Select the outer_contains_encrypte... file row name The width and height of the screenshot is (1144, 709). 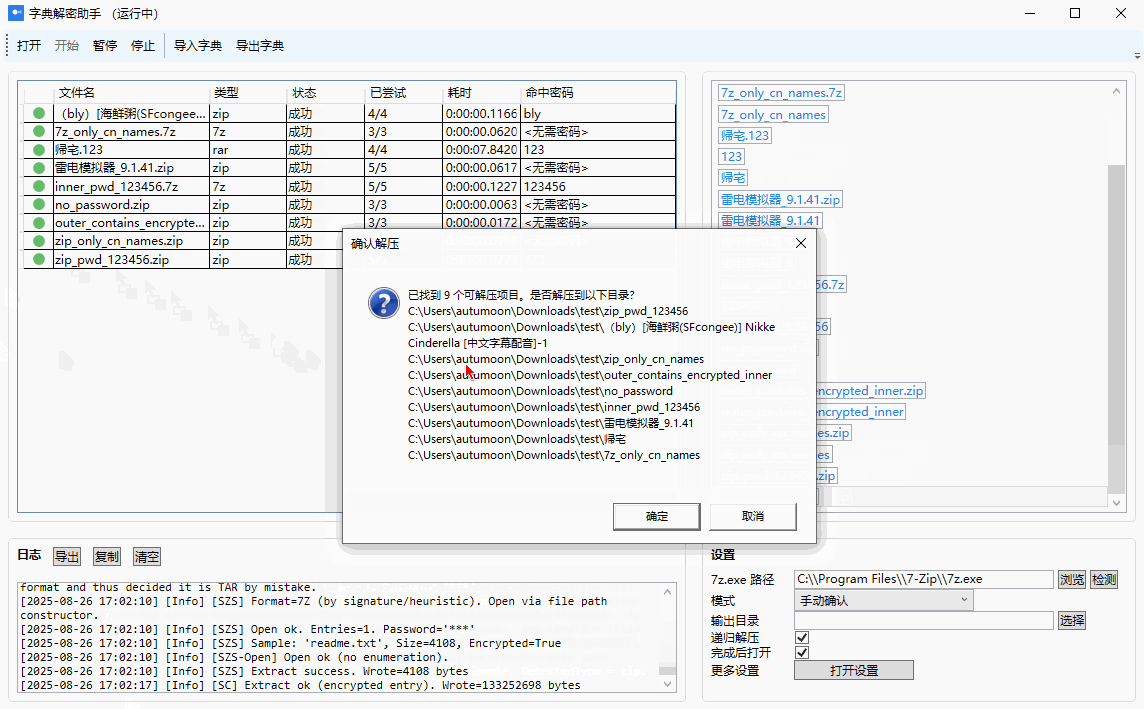[130, 222]
